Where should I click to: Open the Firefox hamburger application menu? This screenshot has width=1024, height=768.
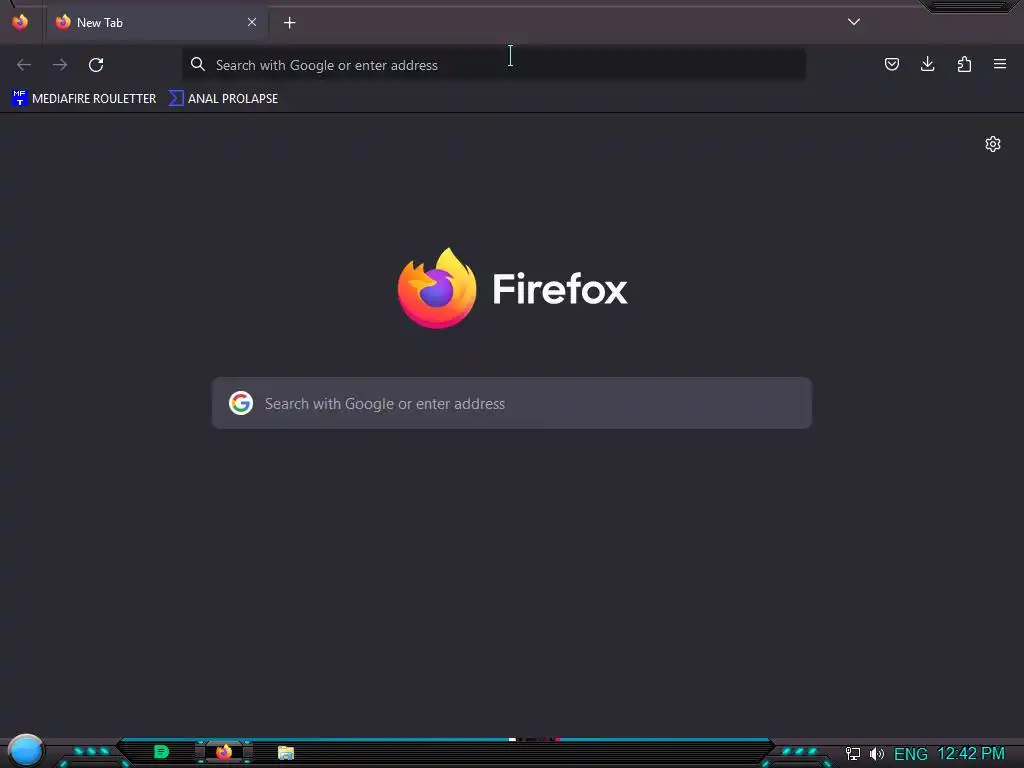1000,64
